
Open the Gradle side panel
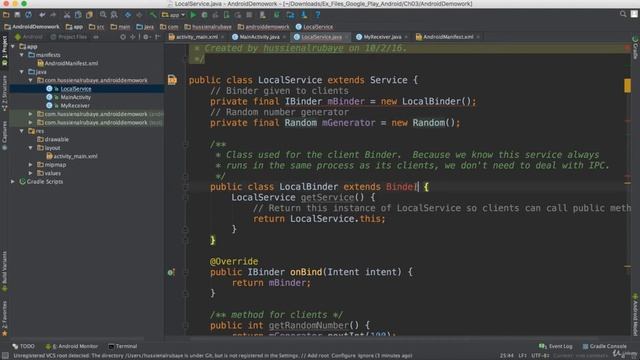(635, 47)
